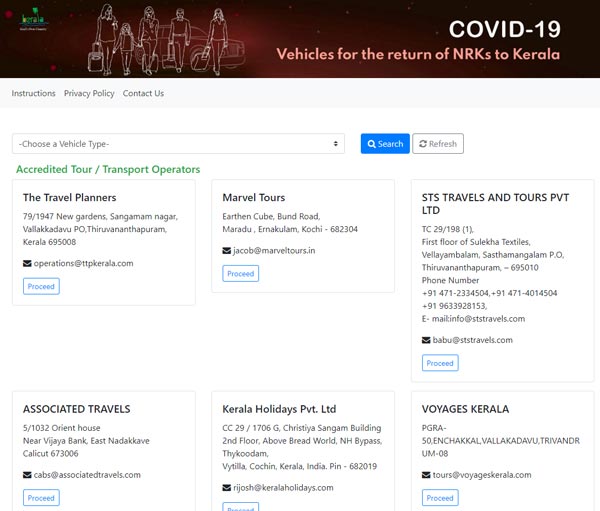
Task: Click Proceed for STS Travels and Tours
Action: (440, 363)
